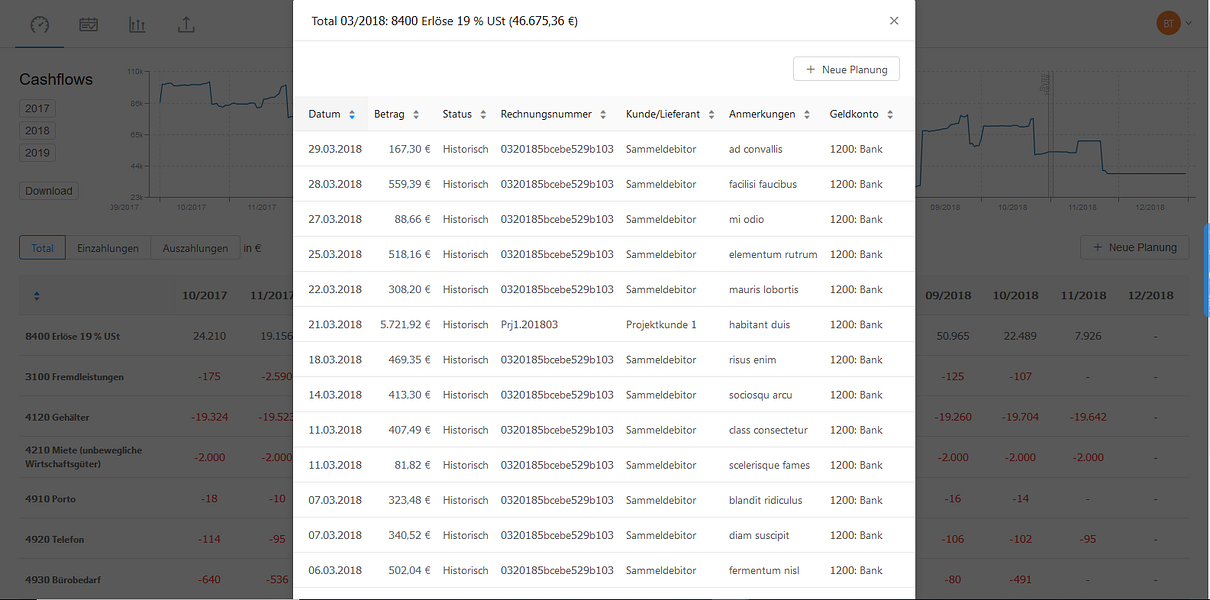
Task: Click Projektkunde 1 customer cell
Action: coord(661,324)
